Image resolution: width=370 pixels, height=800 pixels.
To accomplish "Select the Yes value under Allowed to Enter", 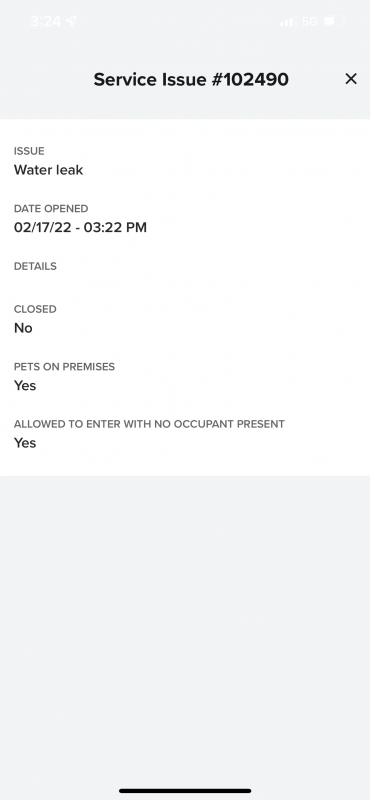I will 25,443.
